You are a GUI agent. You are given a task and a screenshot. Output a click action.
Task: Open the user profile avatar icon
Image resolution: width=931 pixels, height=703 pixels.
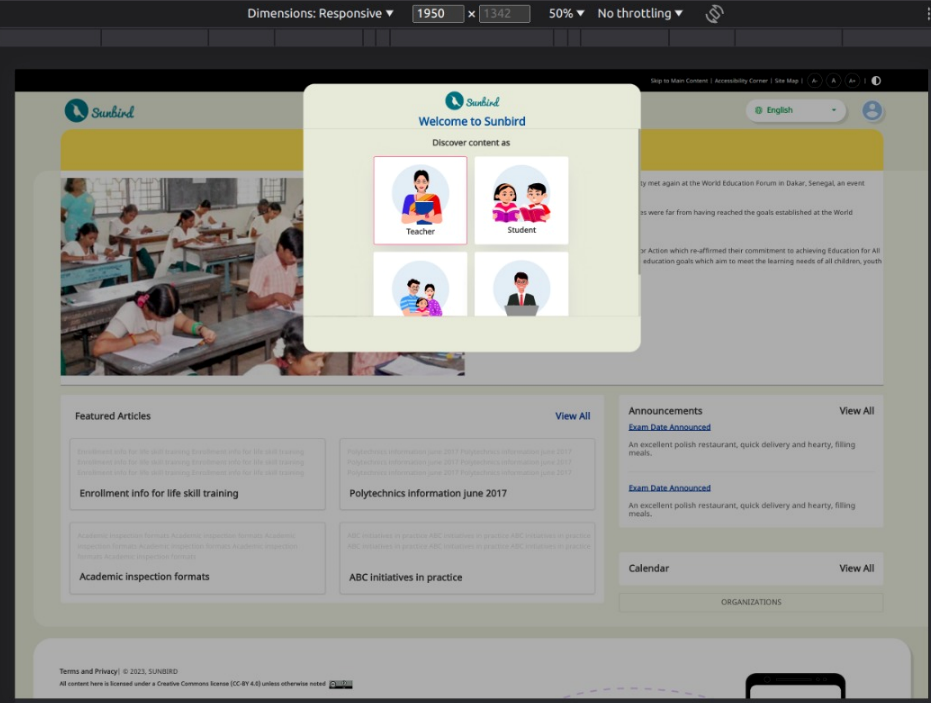(872, 111)
